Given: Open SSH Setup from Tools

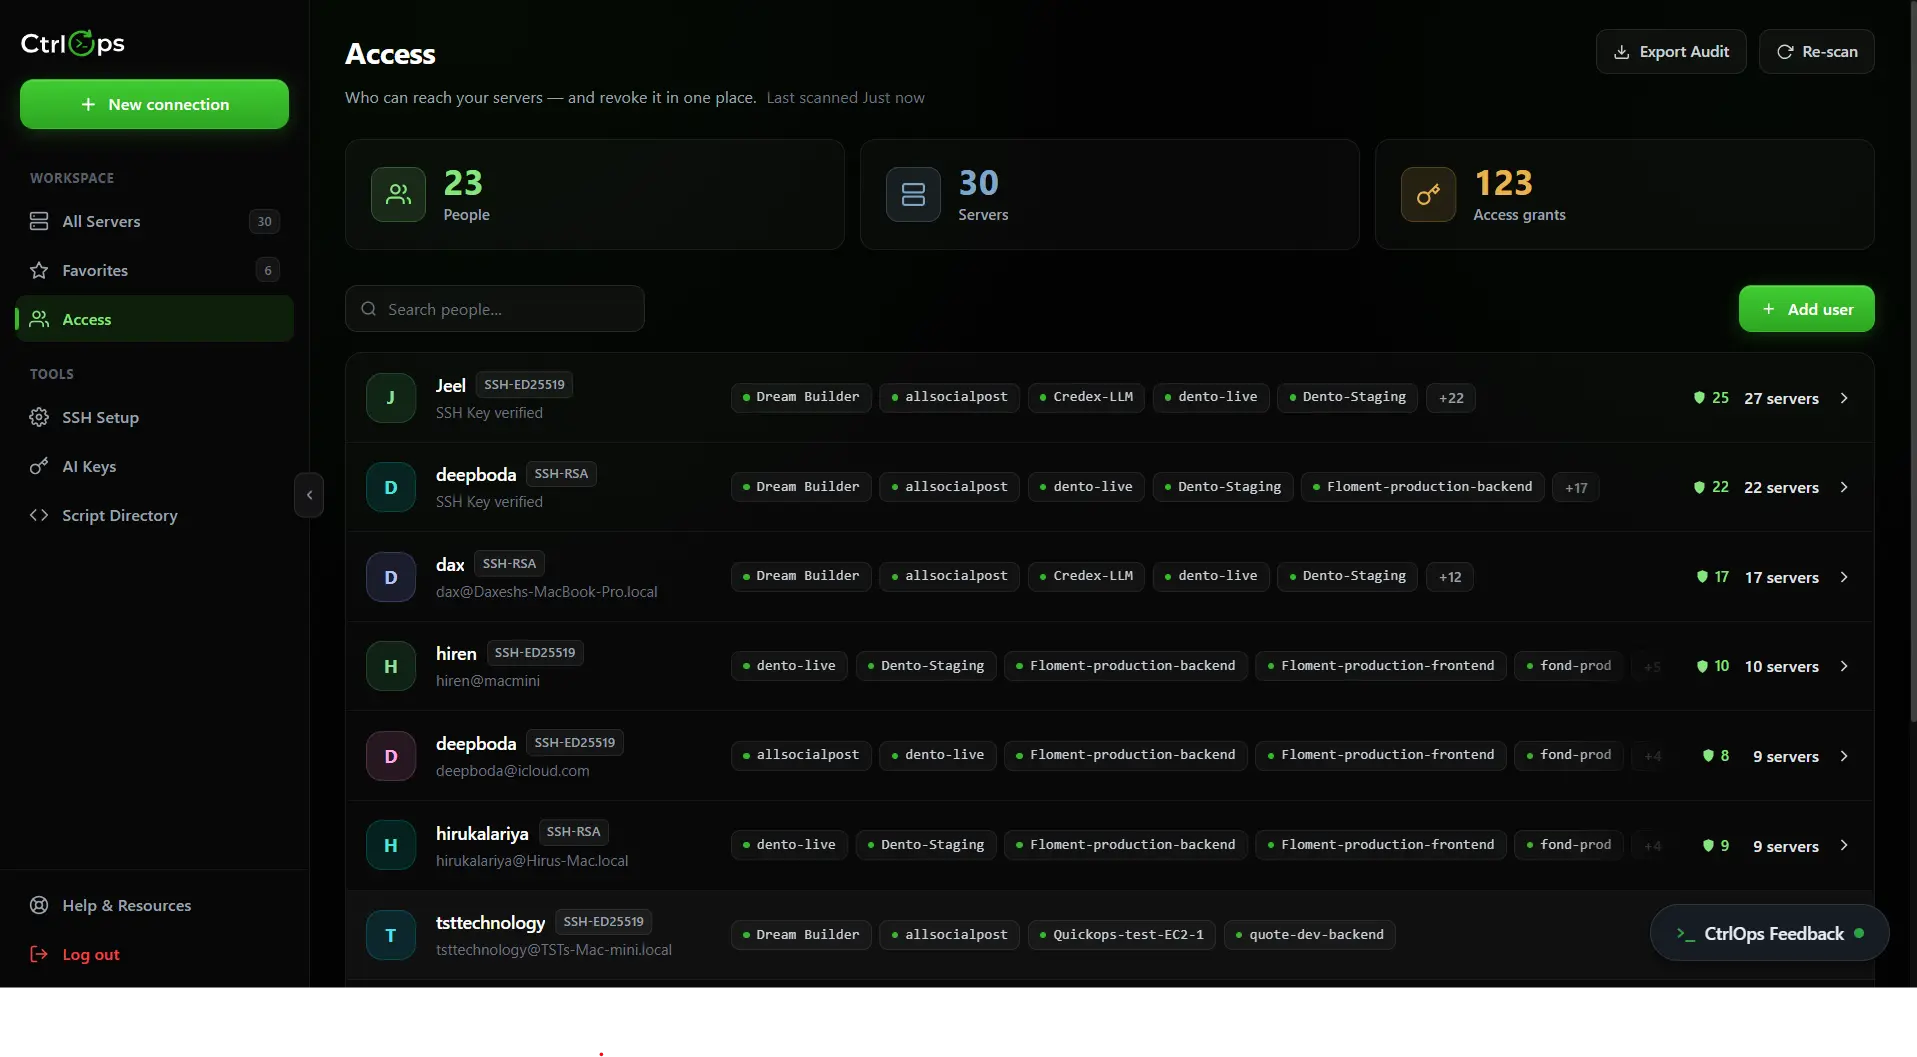Looking at the screenshot, I should tap(154, 417).
